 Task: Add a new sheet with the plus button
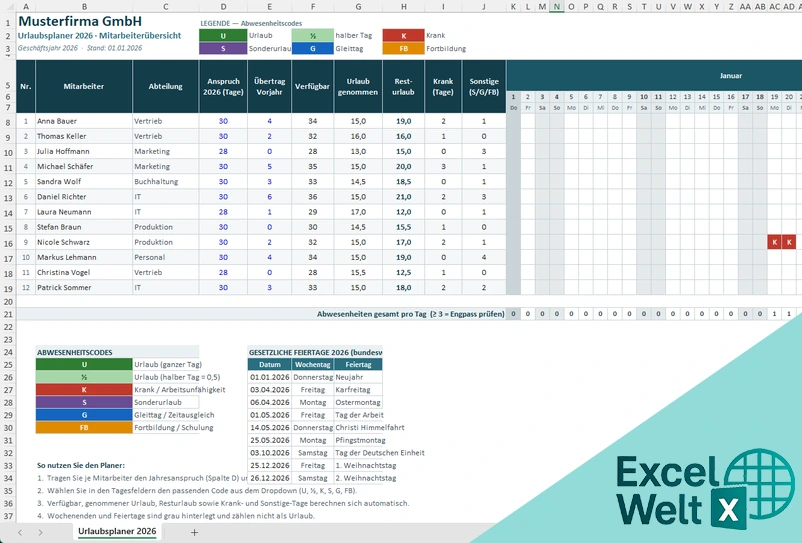click(x=194, y=532)
